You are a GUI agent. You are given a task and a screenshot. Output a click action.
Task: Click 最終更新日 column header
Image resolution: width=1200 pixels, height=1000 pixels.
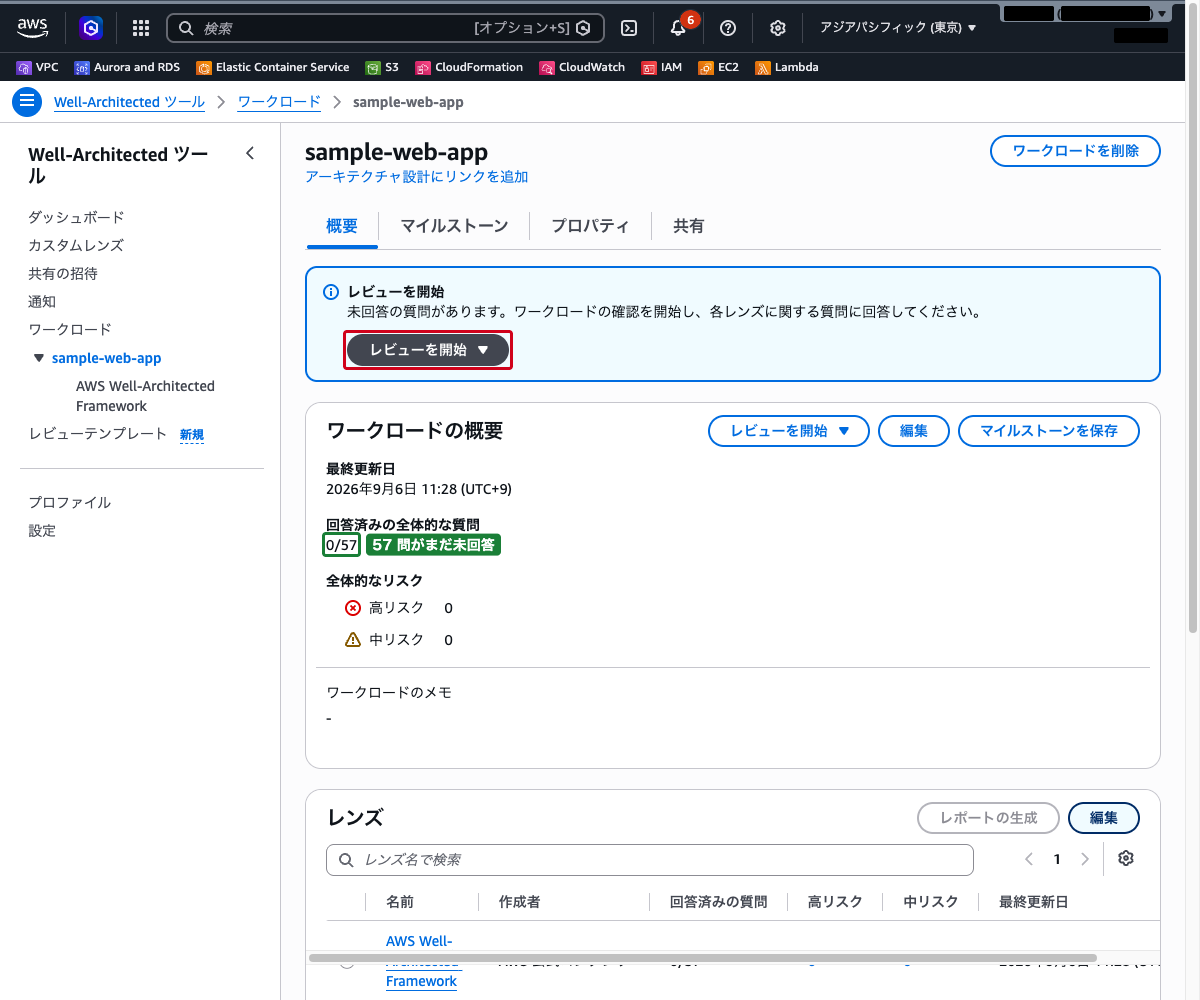point(1034,902)
